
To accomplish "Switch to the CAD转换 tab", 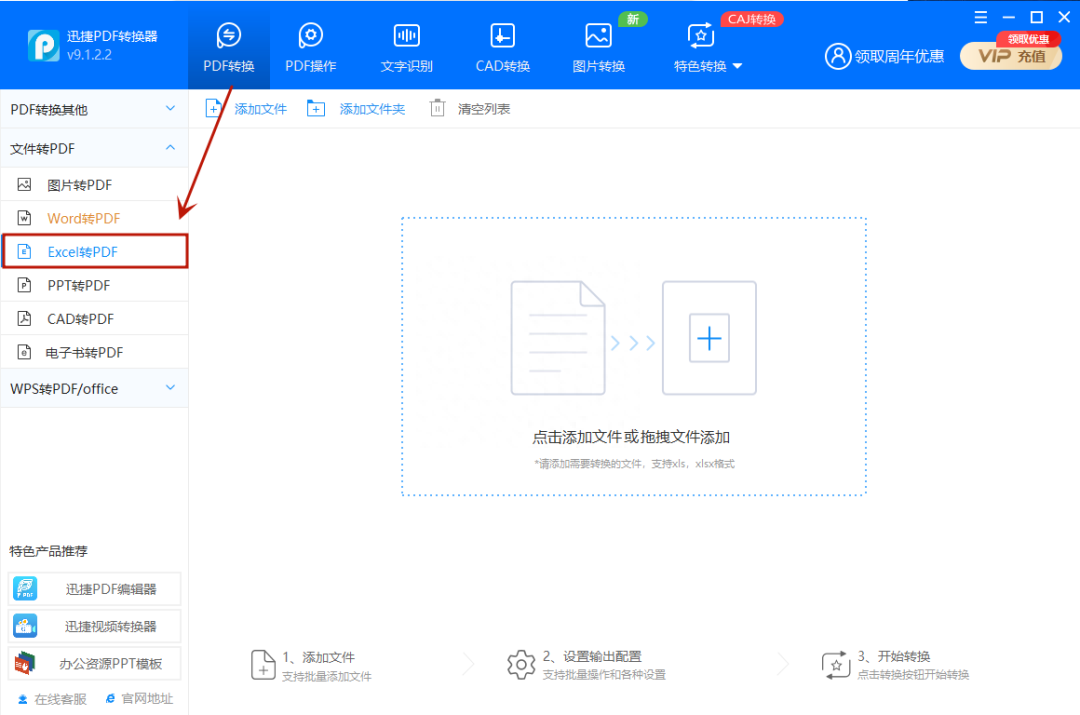I will point(503,48).
